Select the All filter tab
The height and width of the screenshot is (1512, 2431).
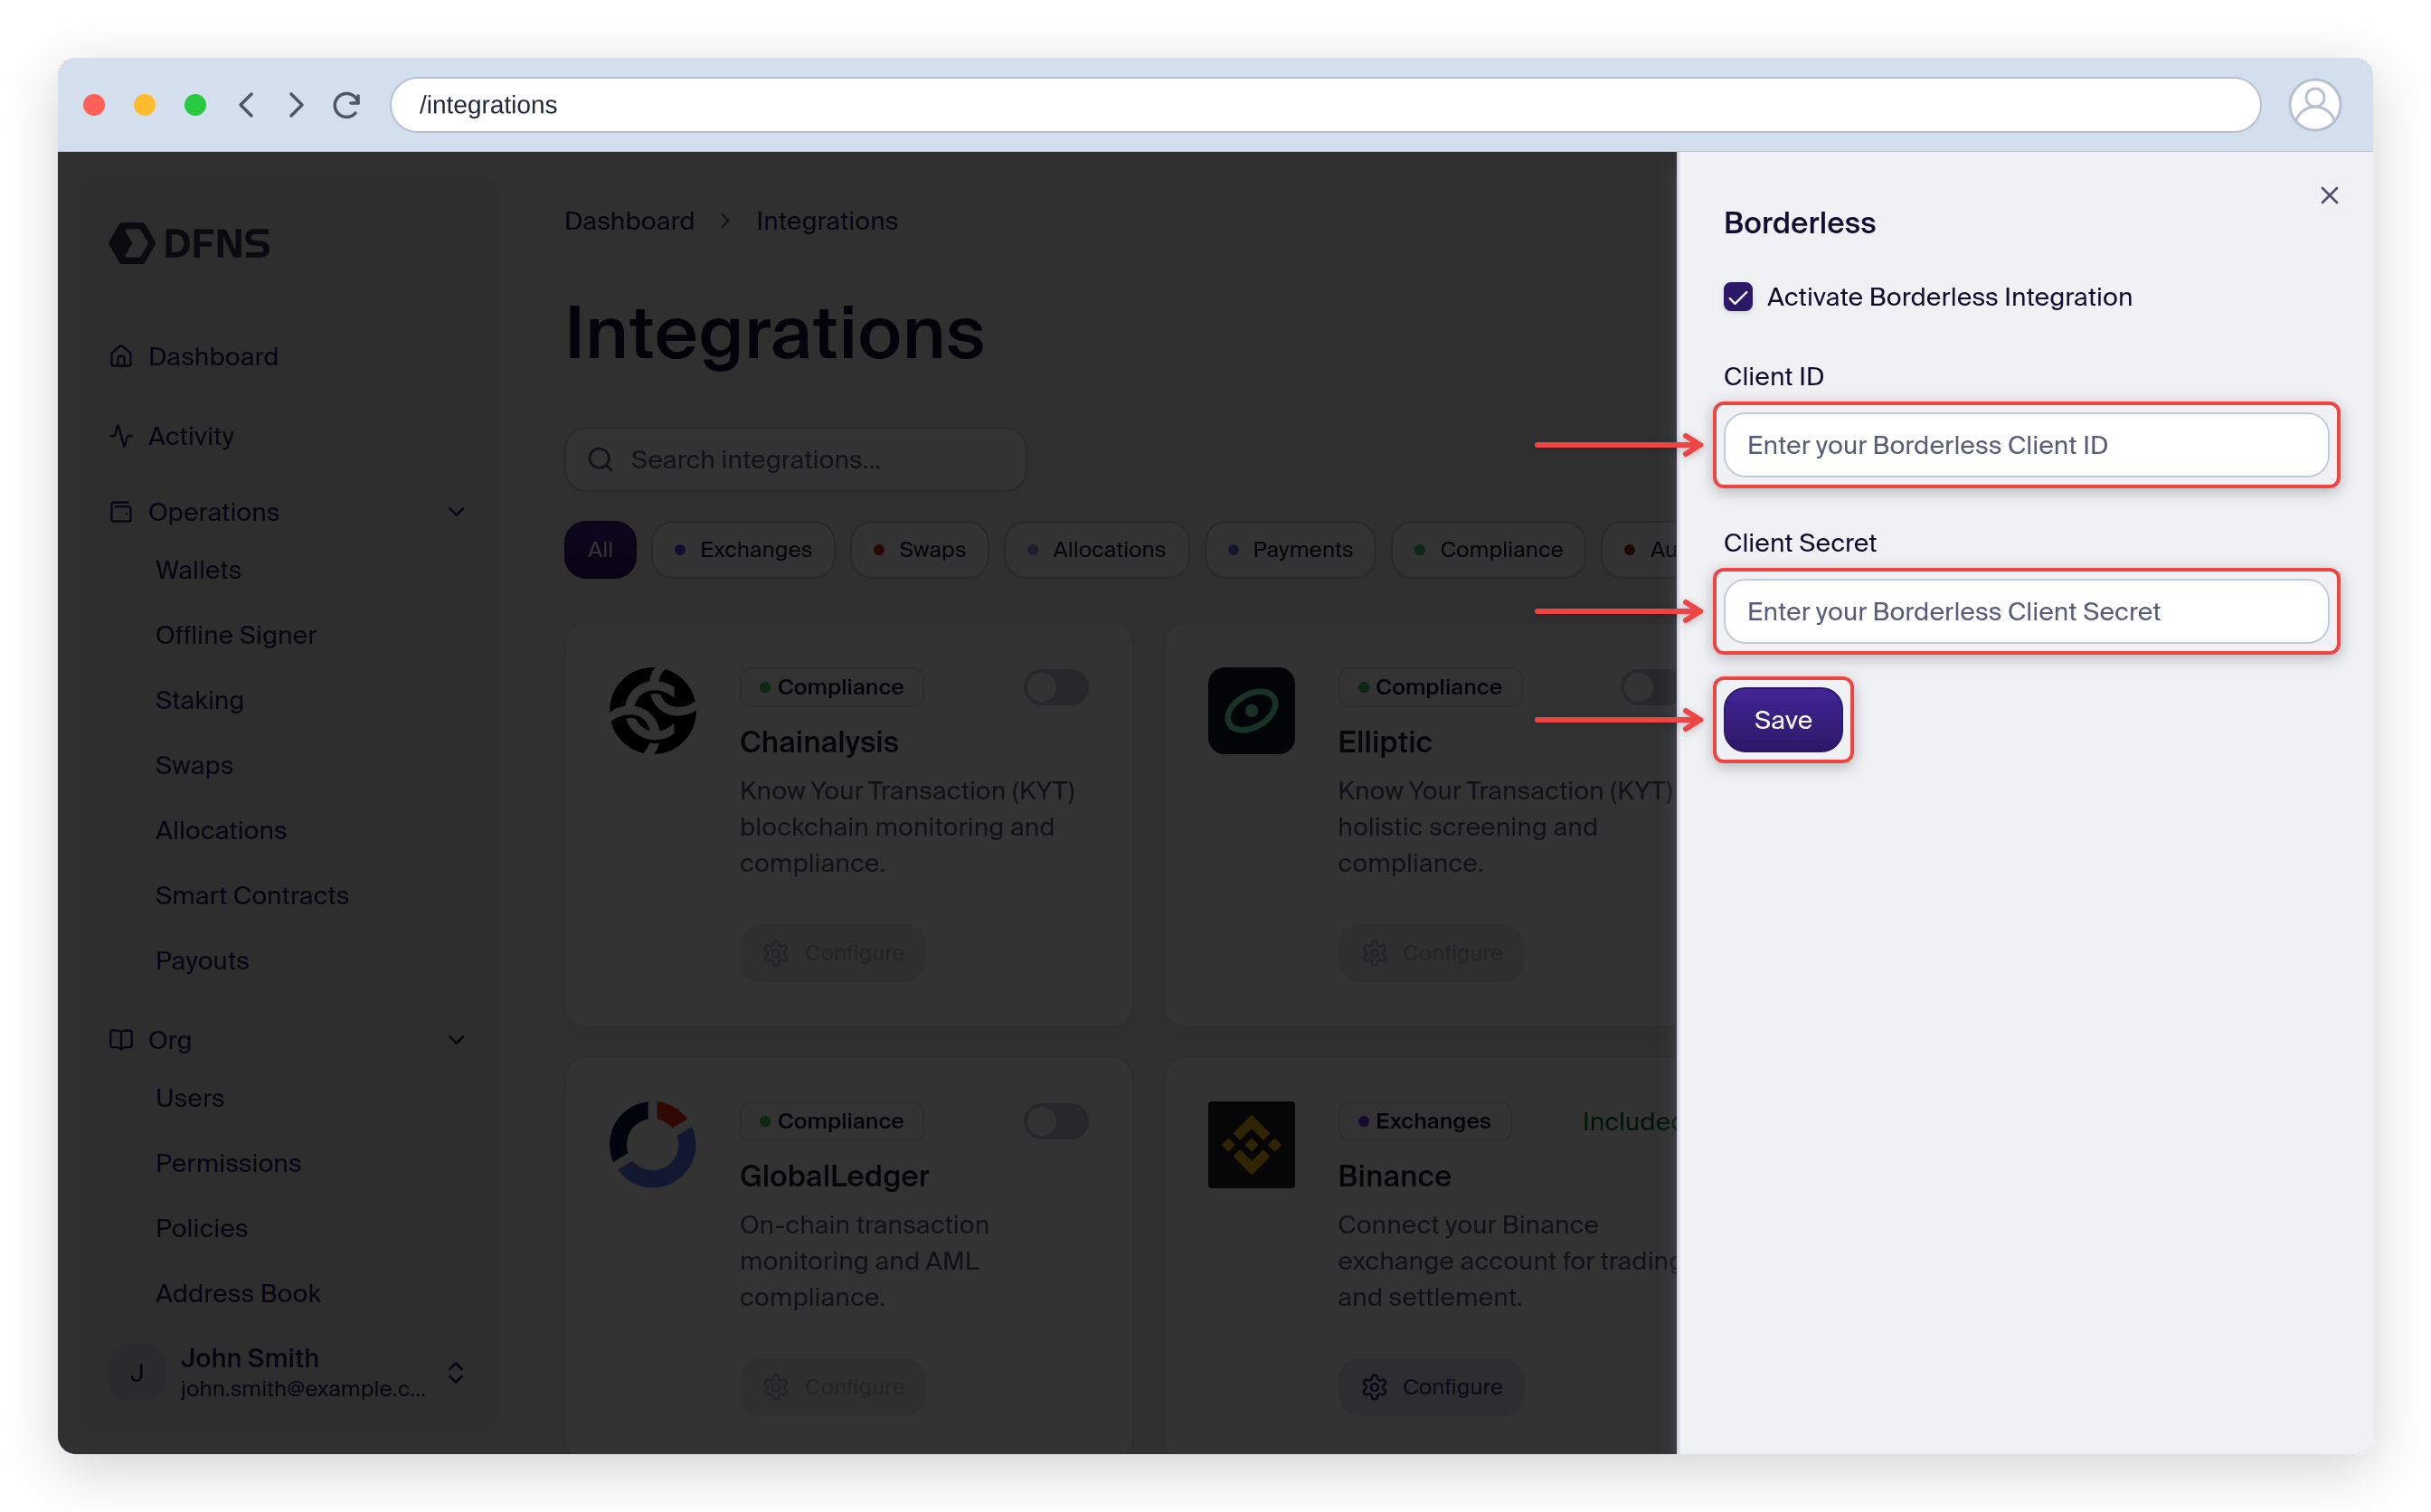[600, 549]
